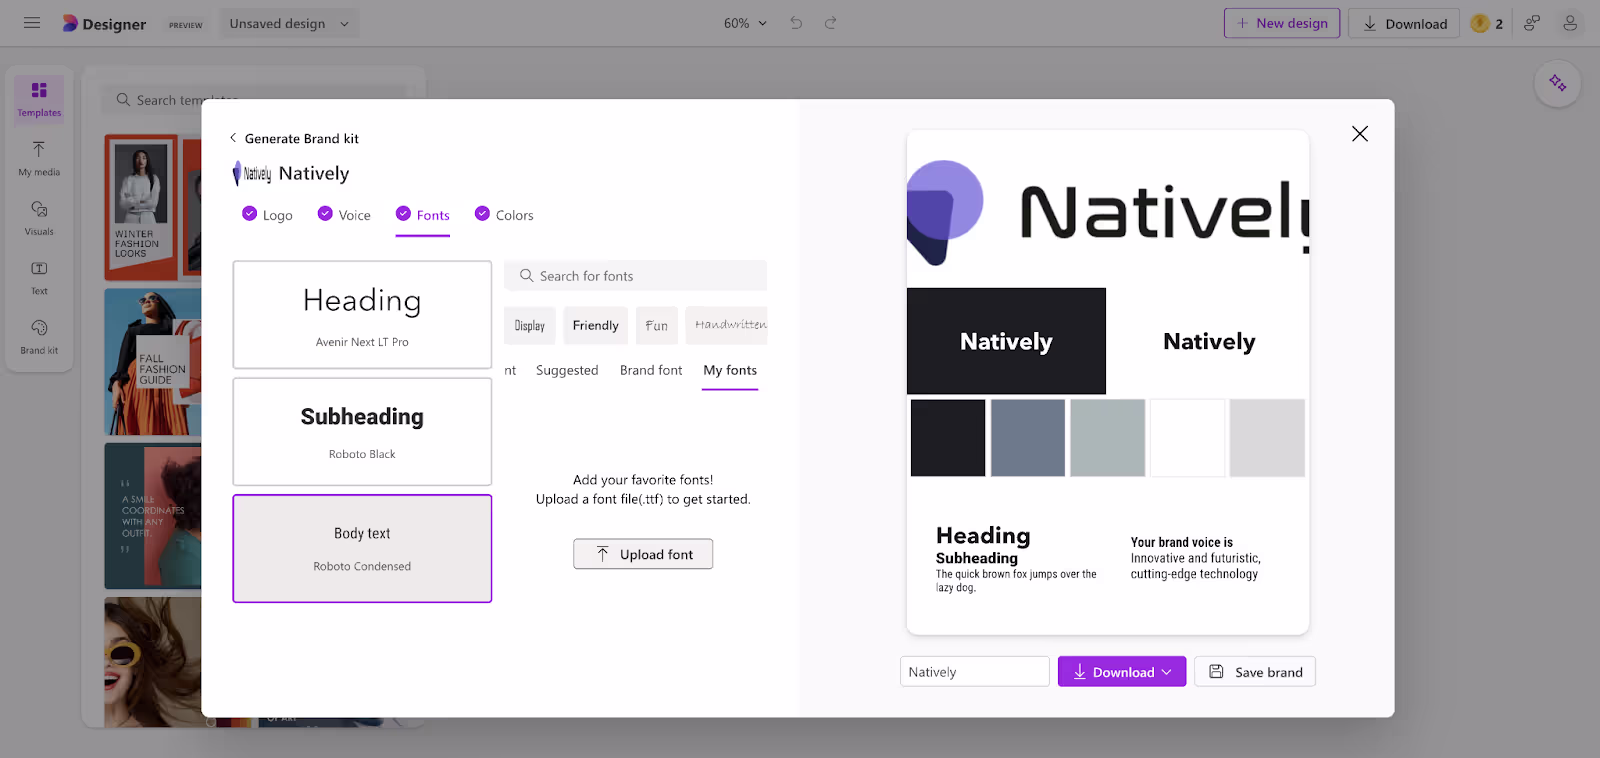The height and width of the screenshot is (758, 1600).
Task: Go back using the Generate Brand kit arrow
Action: (233, 138)
